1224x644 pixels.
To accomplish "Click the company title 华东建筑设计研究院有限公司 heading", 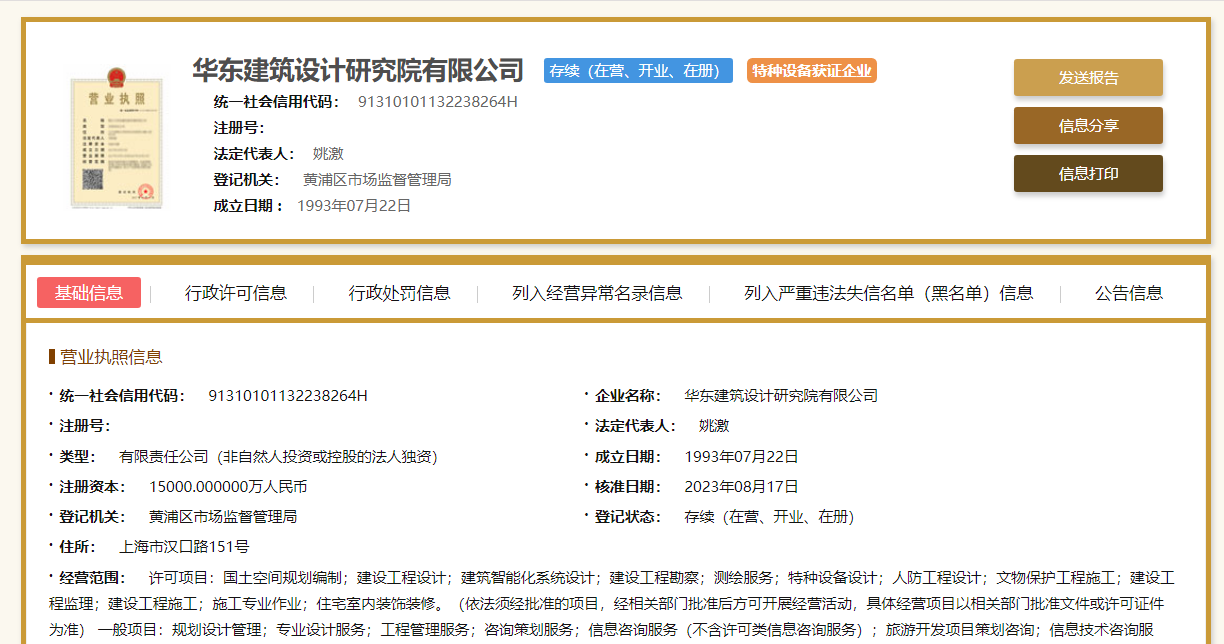I will (x=358, y=71).
